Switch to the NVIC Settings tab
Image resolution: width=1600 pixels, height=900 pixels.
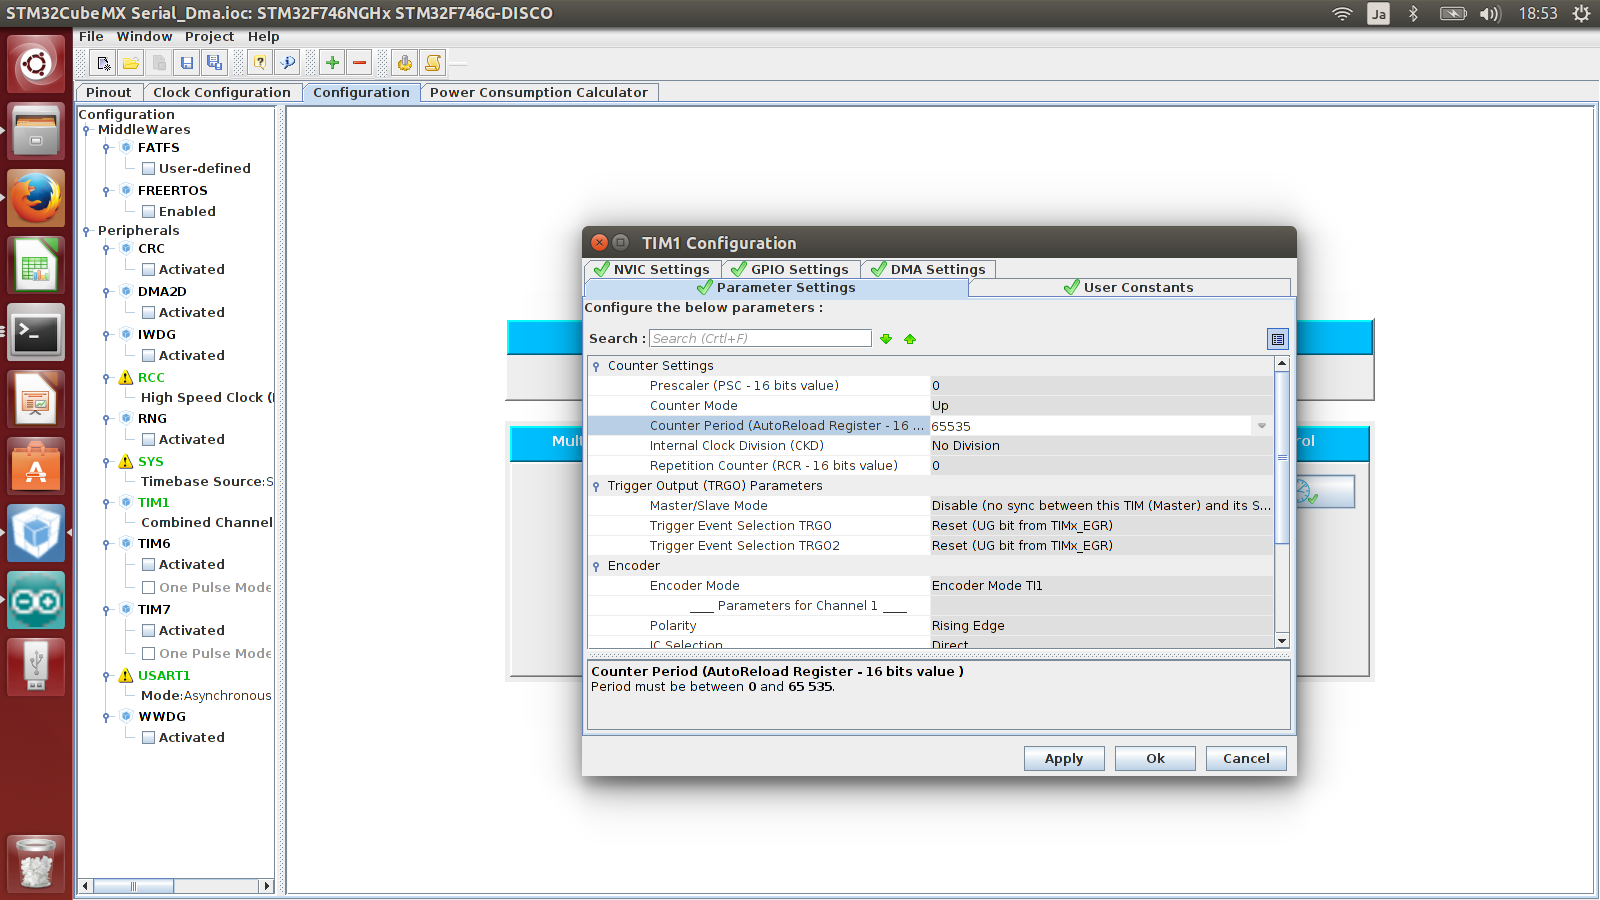(652, 270)
